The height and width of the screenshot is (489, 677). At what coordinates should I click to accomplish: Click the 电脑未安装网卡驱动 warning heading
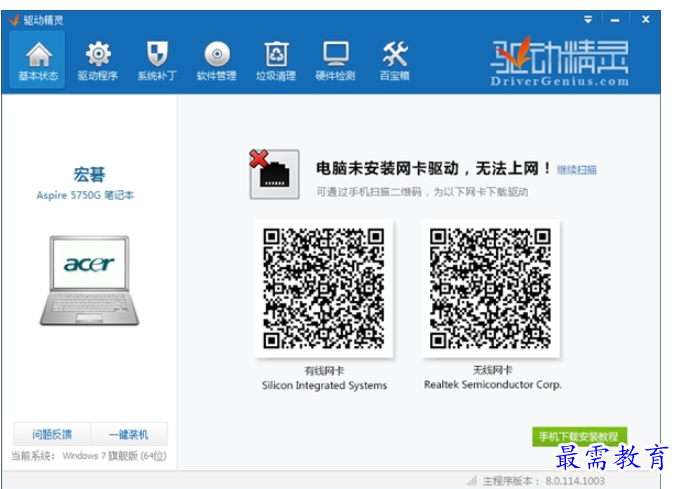433,168
